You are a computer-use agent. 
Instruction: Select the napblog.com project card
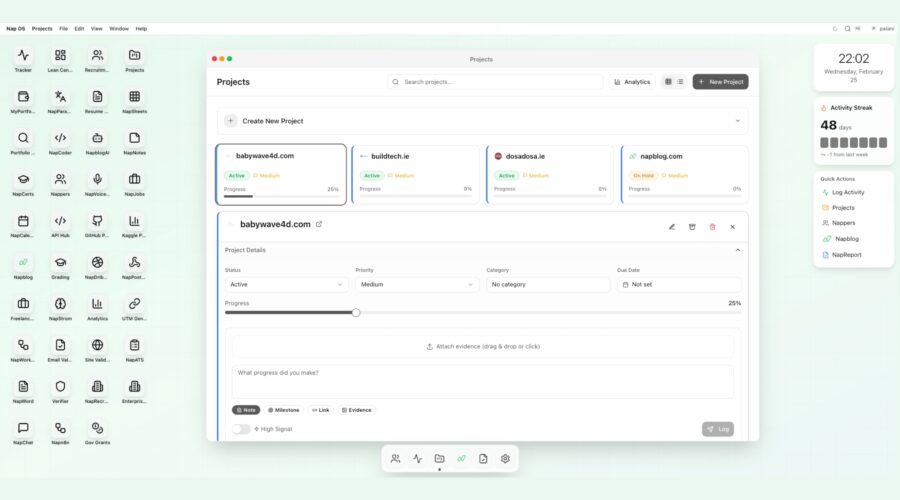(684, 175)
